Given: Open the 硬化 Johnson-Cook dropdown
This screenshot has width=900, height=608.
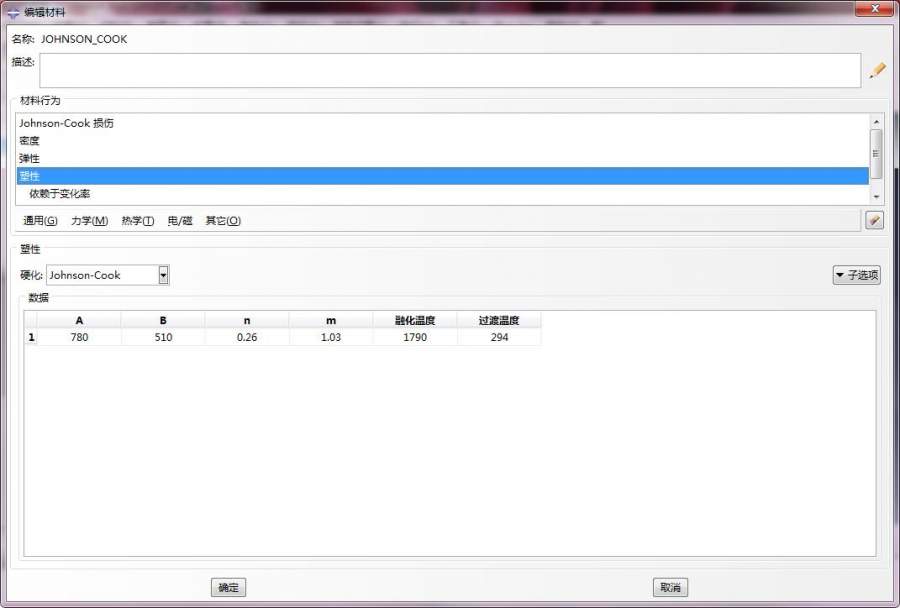Looking at the screenshot, I should pos(164,275).
